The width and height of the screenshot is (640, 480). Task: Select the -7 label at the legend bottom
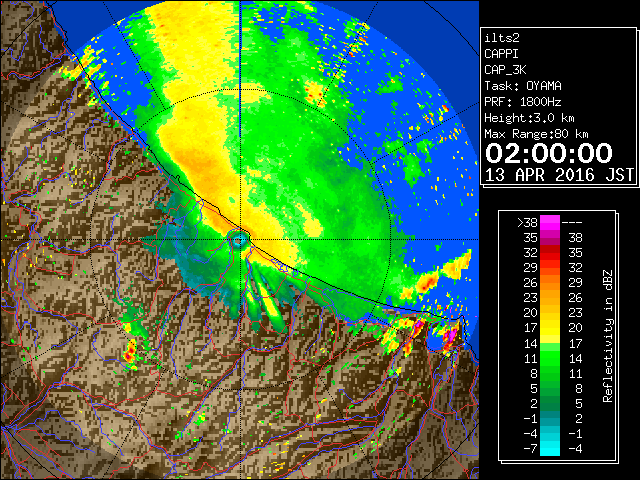pyautogui.click(x=530, y=449)
